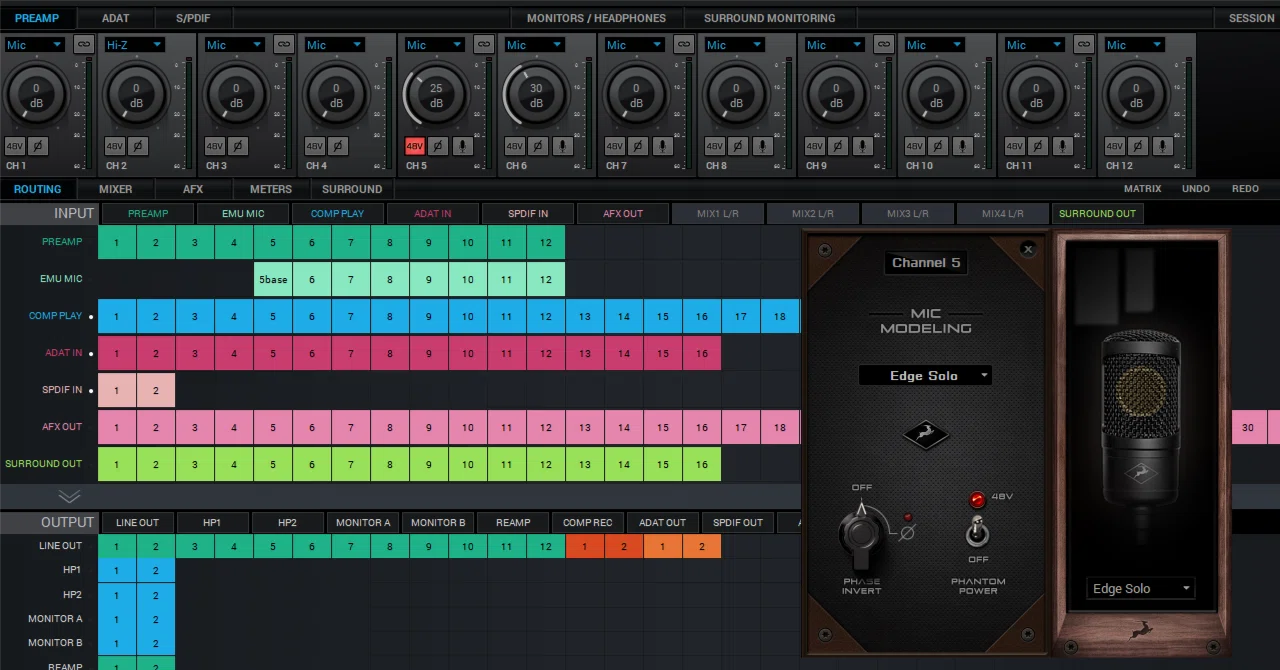
Task: Switch to the MIXER tab
Action: [116, 189]
